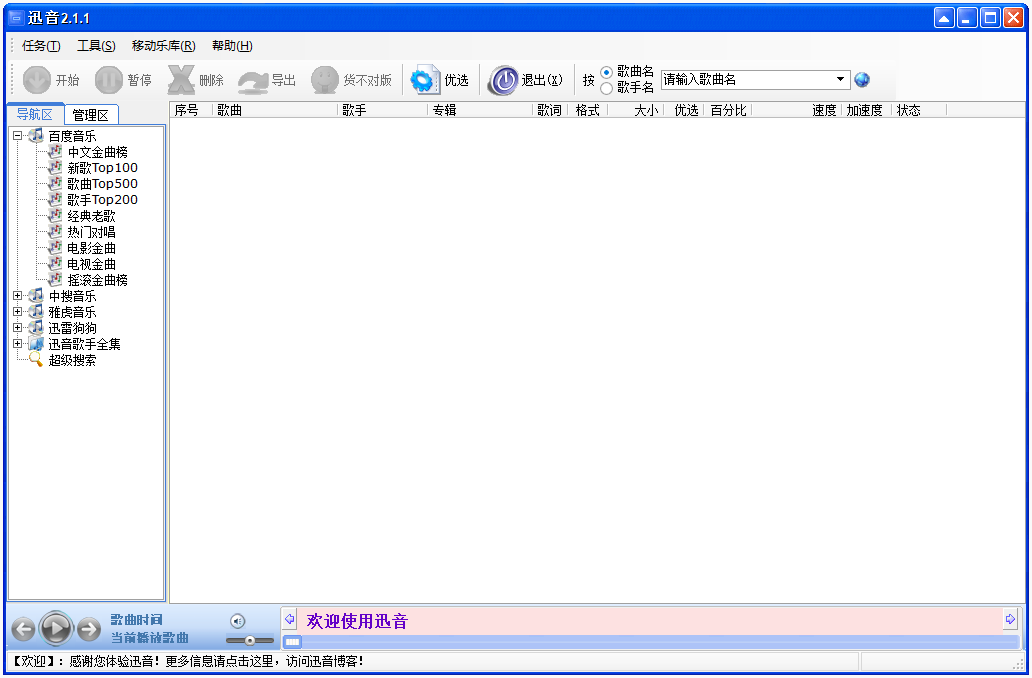1032x678 pixels.
Task: Select 电视金曲 in the tree
Action: 91,264
